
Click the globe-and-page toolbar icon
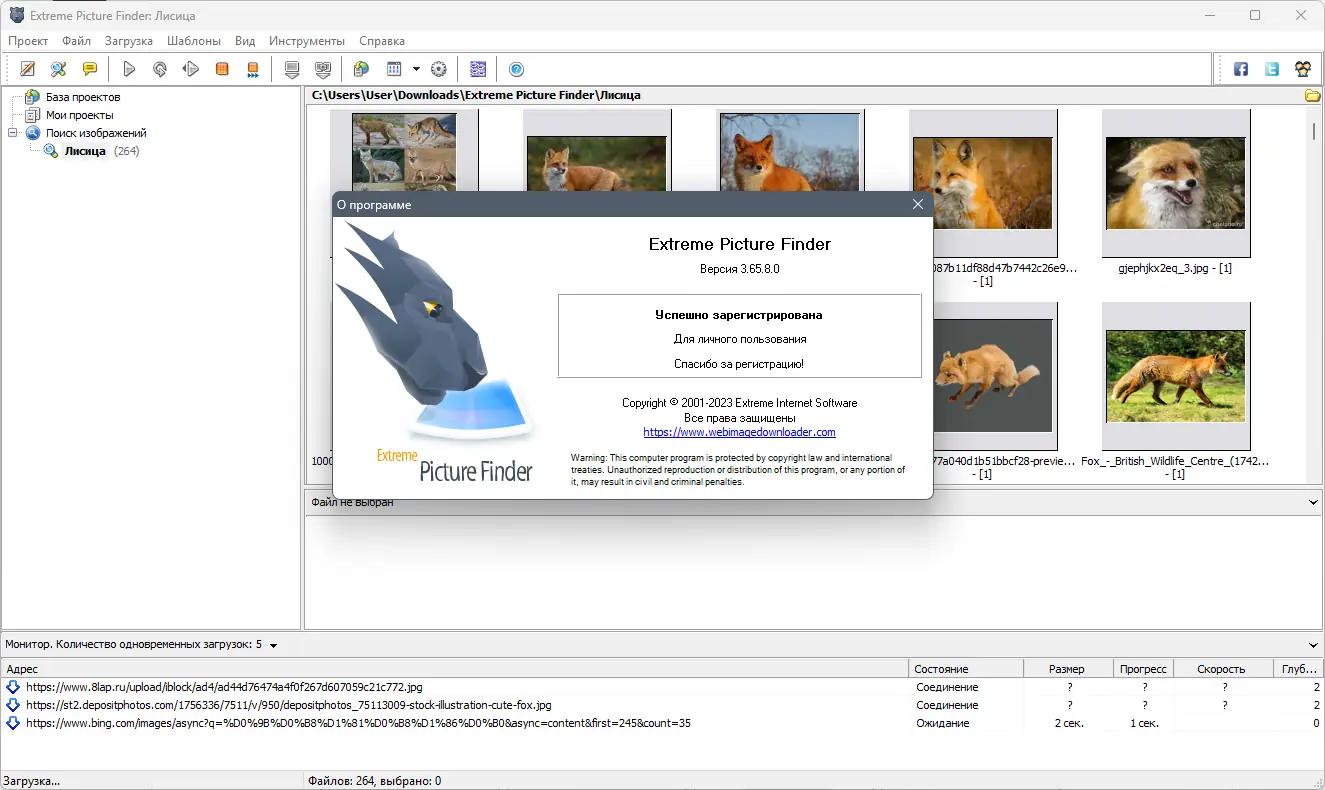point(361,69)
